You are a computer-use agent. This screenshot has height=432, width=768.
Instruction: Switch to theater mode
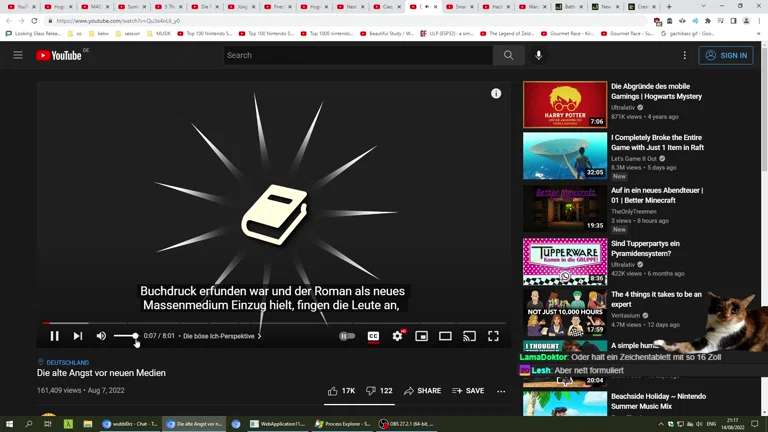[445, 337]
